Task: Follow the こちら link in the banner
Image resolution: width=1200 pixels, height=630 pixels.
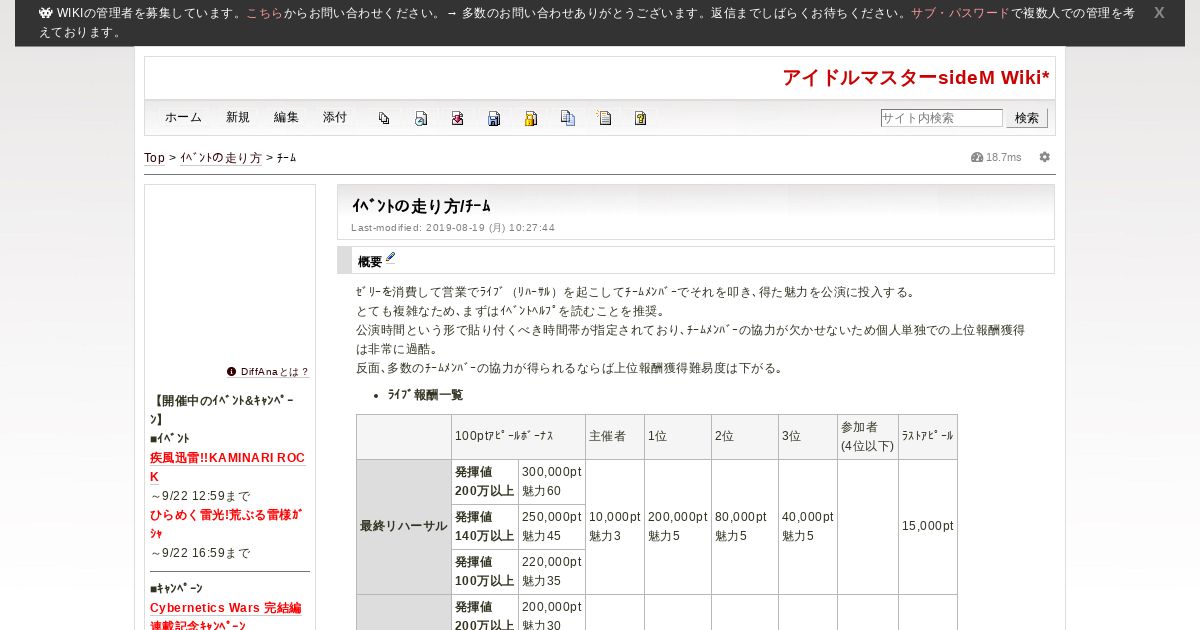Action: (265, 13)
